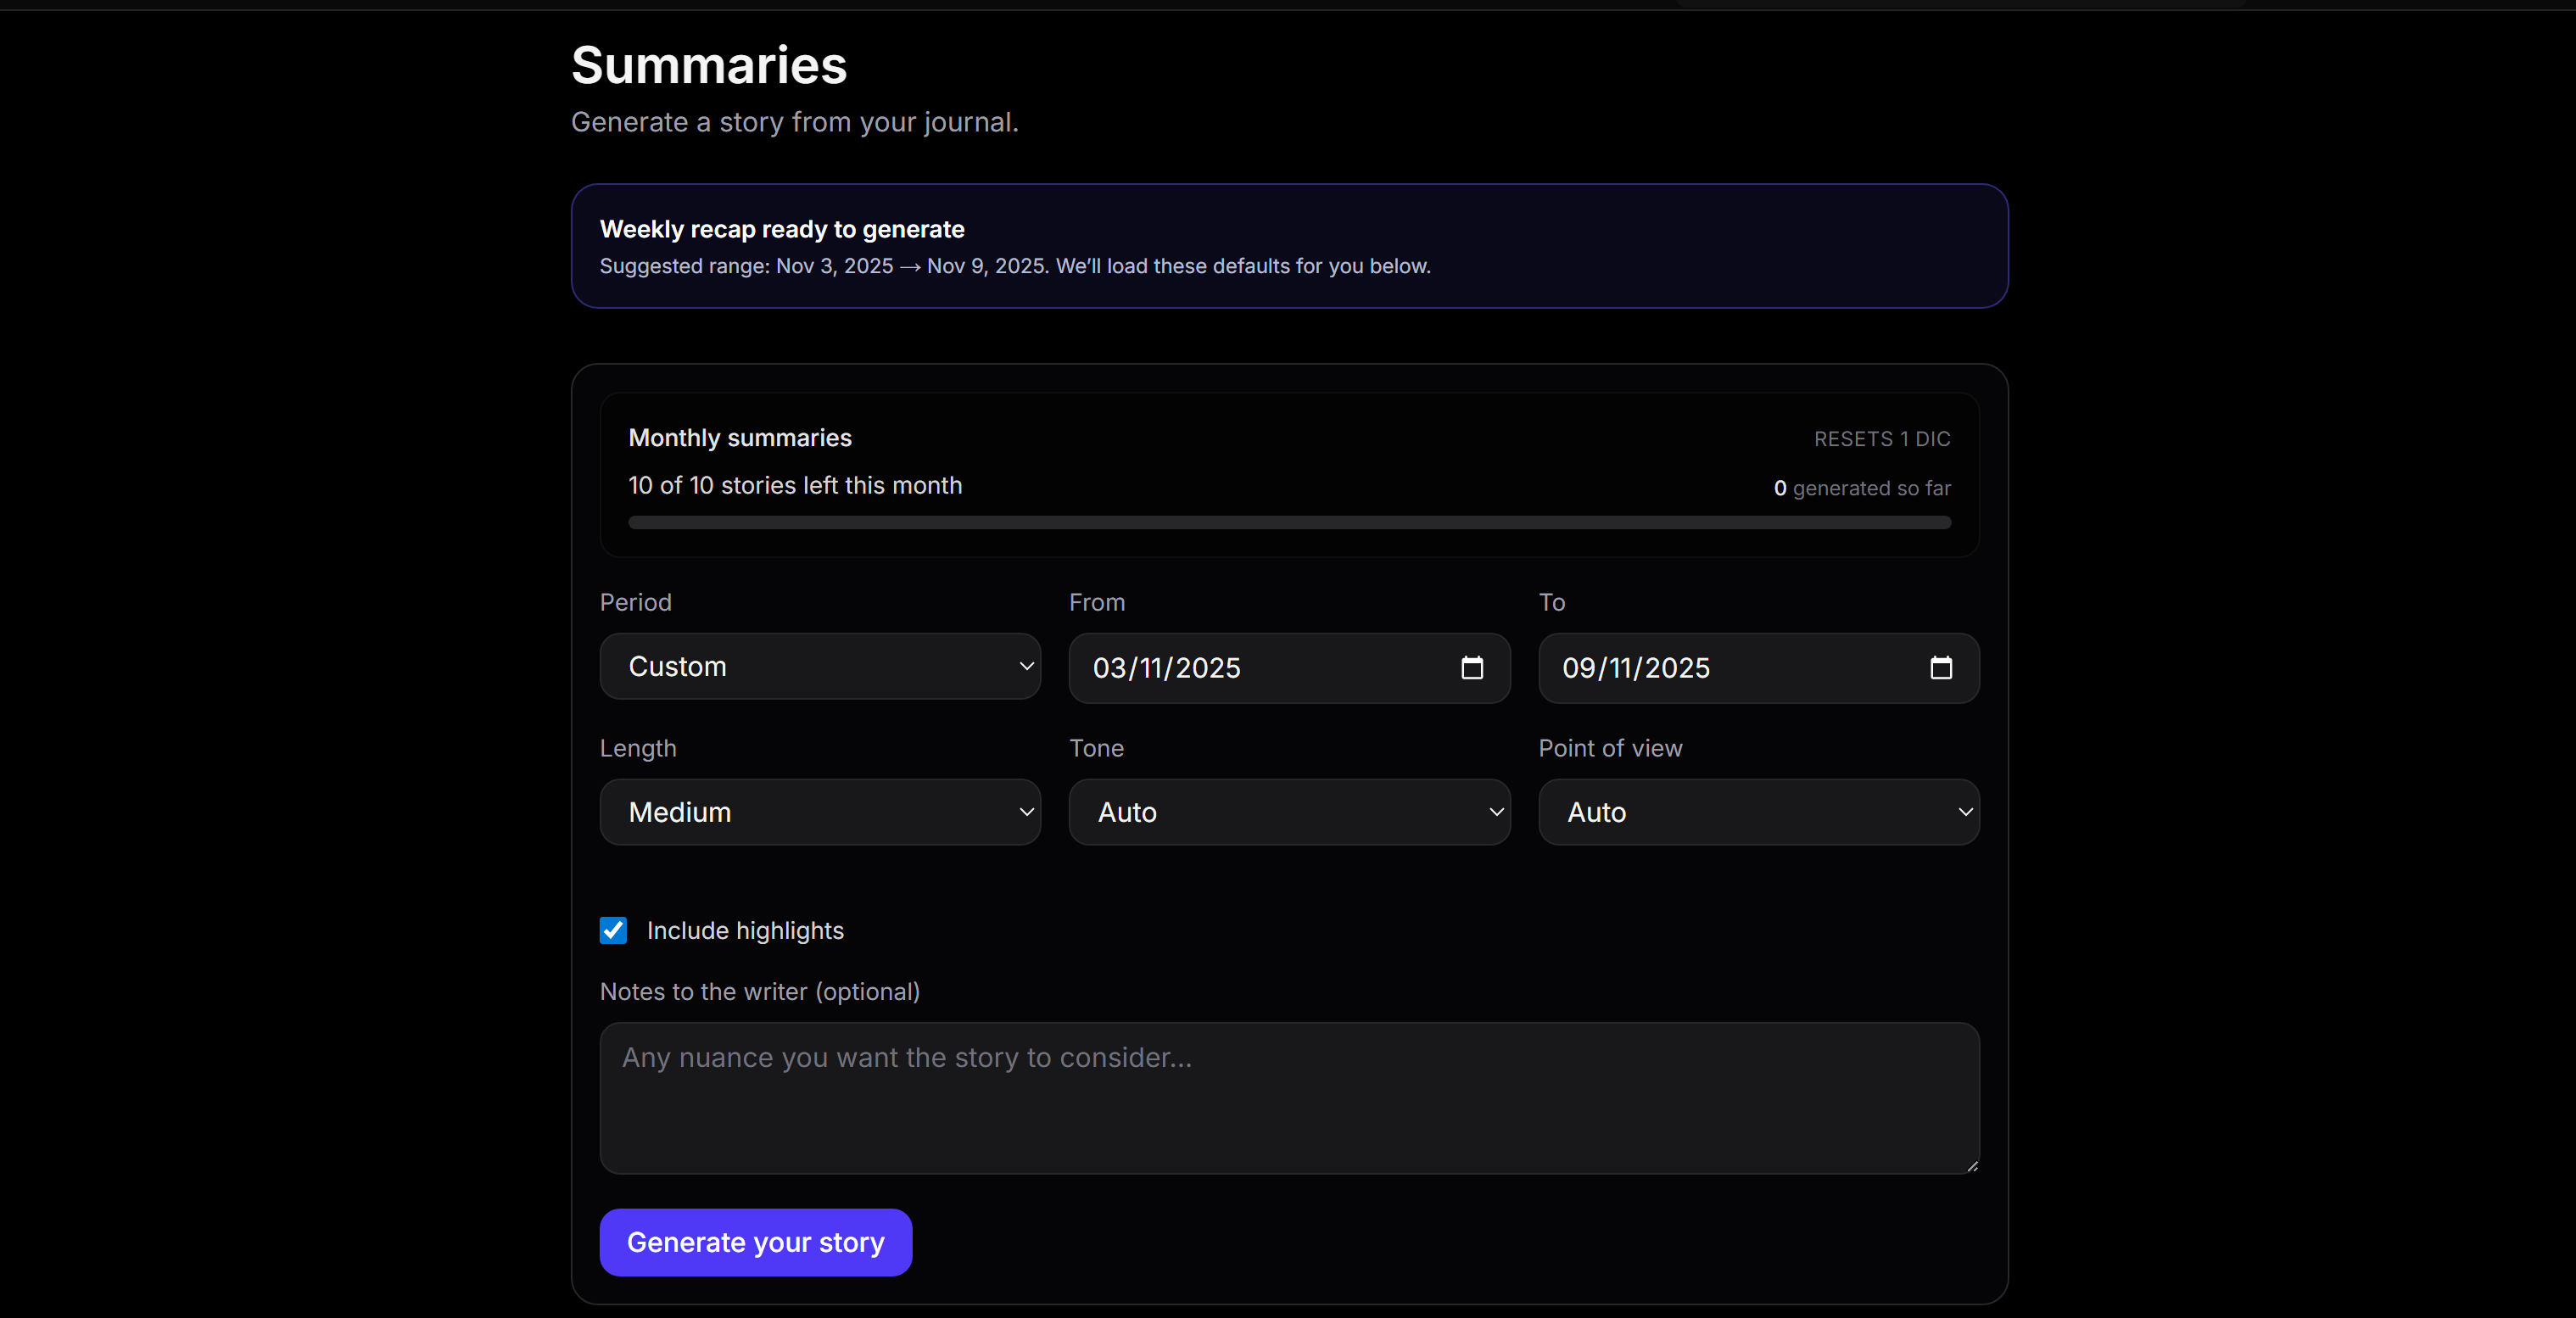This screenshot has width=2576, height=1318.
Task: Open the Length dropdown set to Medium
Action: [x=819, y=812]
